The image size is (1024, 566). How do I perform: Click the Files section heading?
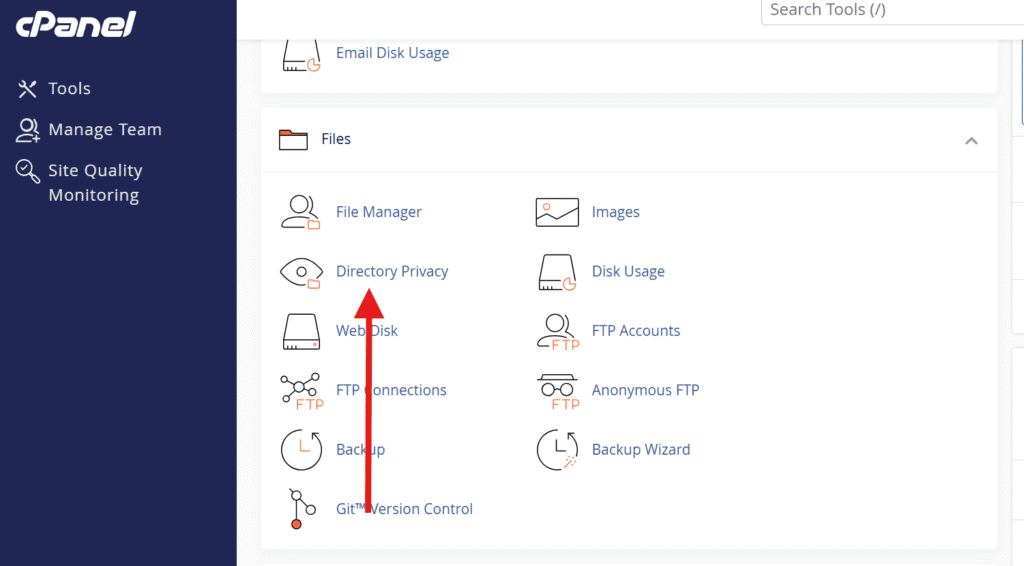click(336, 139)
